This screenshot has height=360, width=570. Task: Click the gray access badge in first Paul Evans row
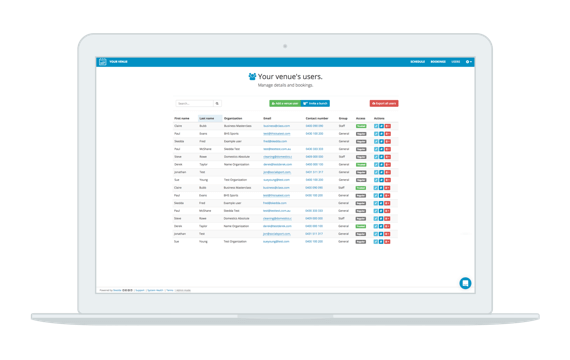pyautogui.click(x=361, y=134)
